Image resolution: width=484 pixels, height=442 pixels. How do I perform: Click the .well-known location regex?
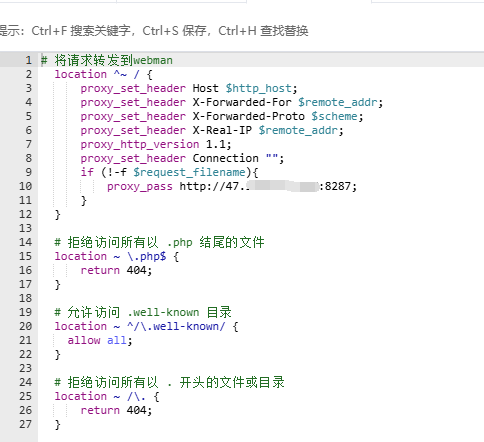[x=176, y=326]
